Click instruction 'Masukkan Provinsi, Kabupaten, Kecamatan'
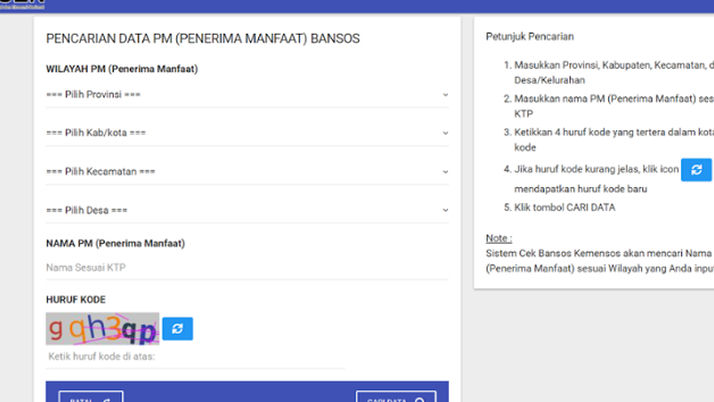This screenshot has width=714, height=402. pos(614,72)
